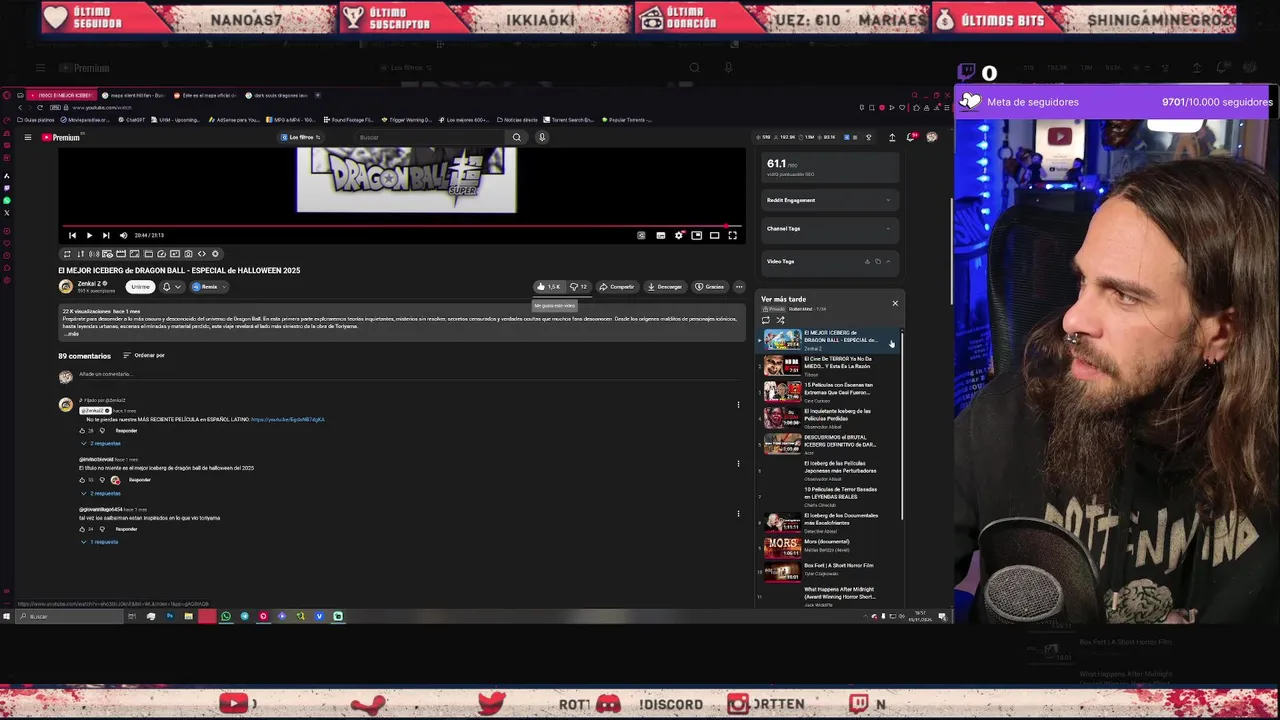Image resolution: width=1280 pixels, height=720 pixels.
Task: Toggle loop icon in enhancer toolbar
Action: pyautogui.click(x=67, y=254)
